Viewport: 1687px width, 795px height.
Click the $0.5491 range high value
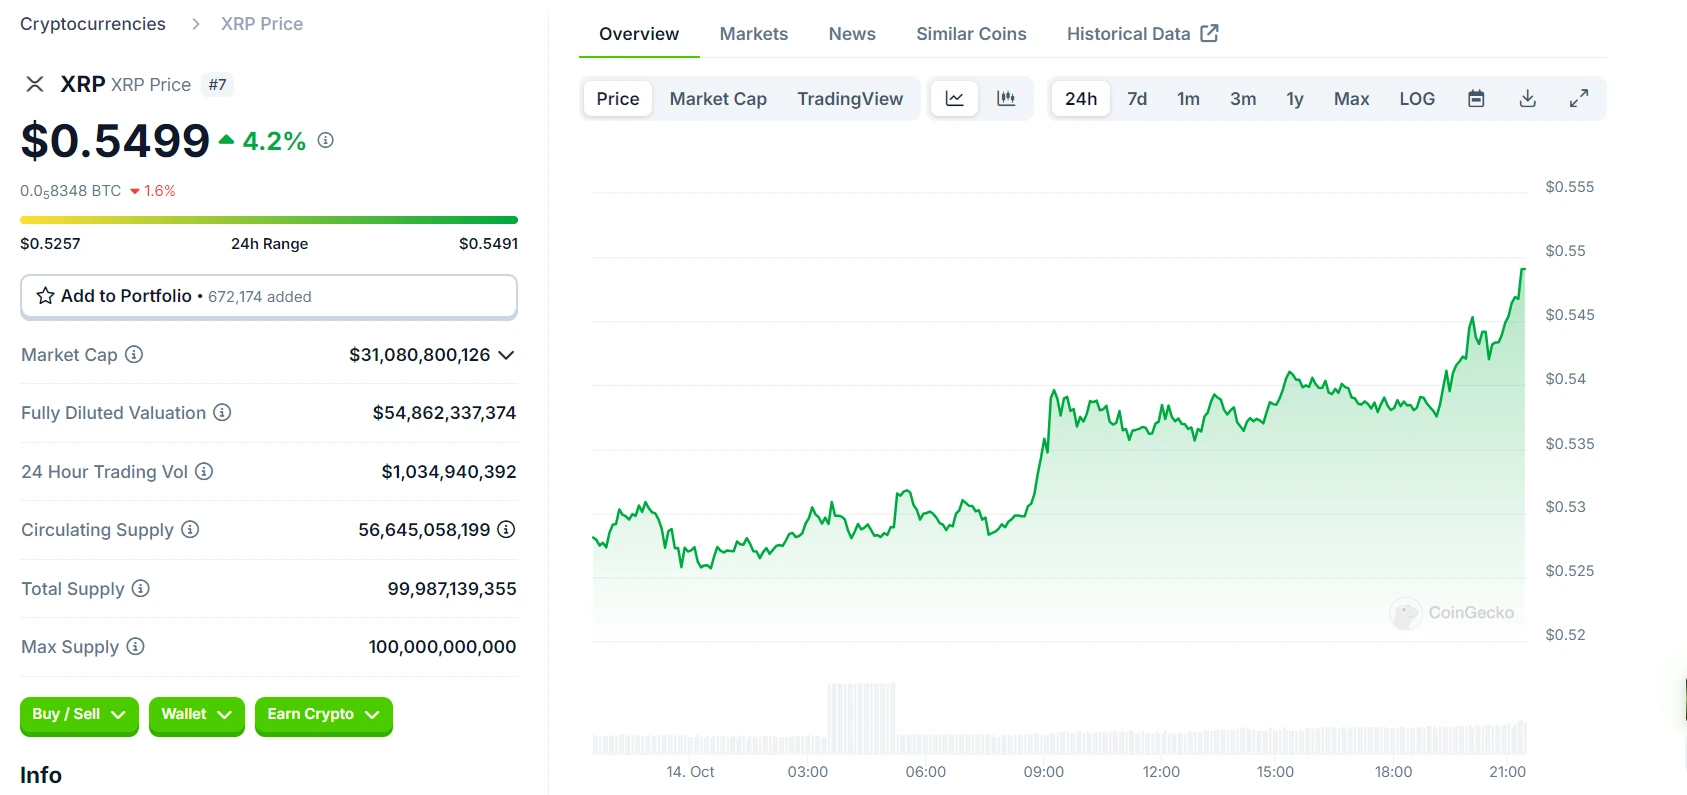tap(488, 244)
